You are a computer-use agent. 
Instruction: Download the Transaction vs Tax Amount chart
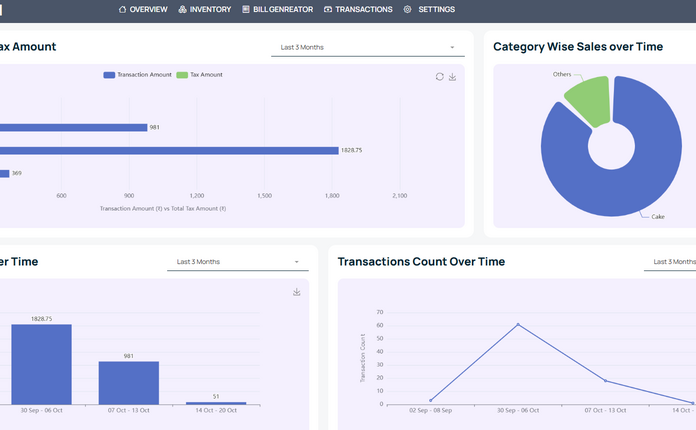pos(452,76)
